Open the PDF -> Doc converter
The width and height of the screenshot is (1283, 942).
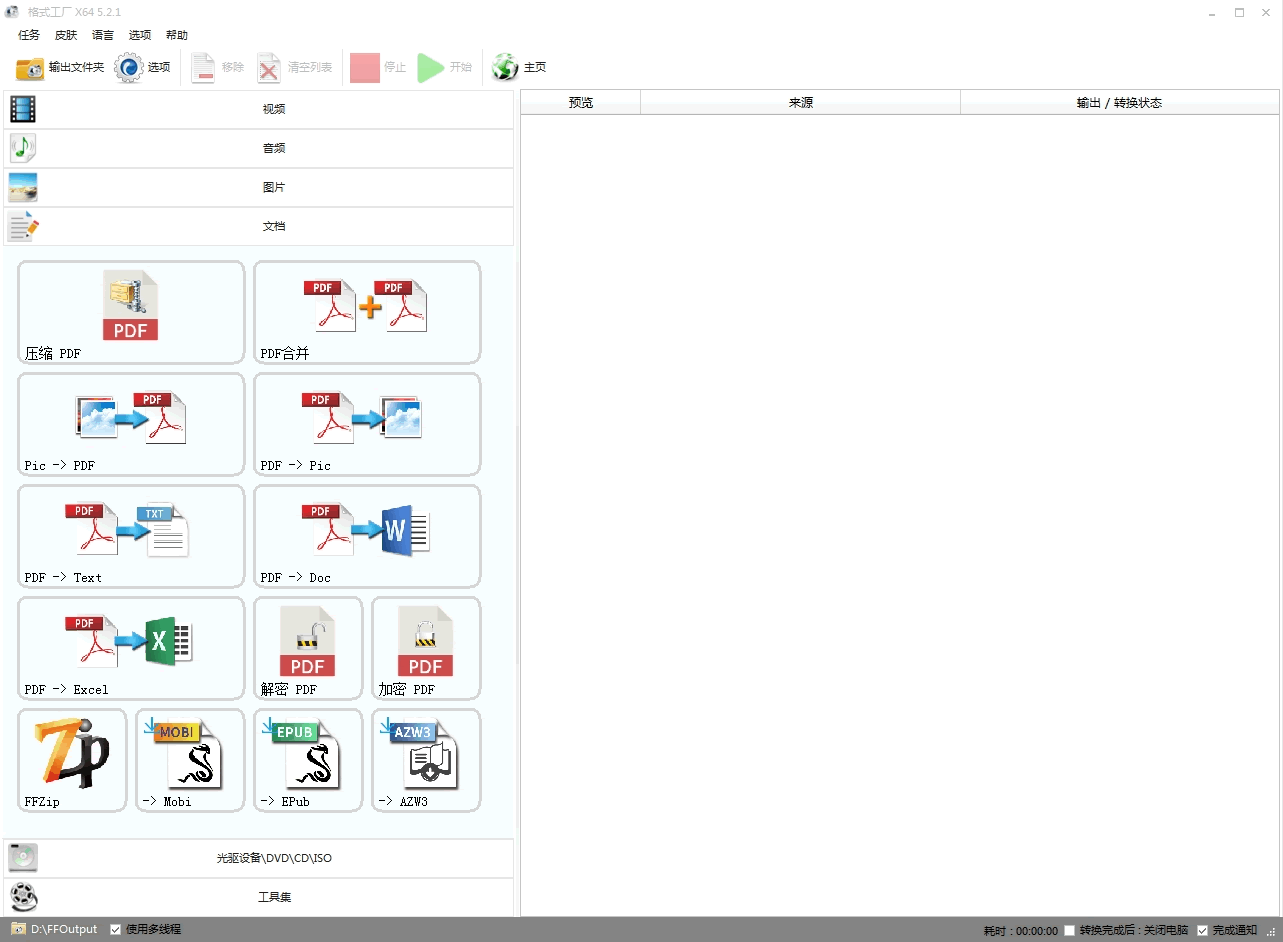point(367,536)
